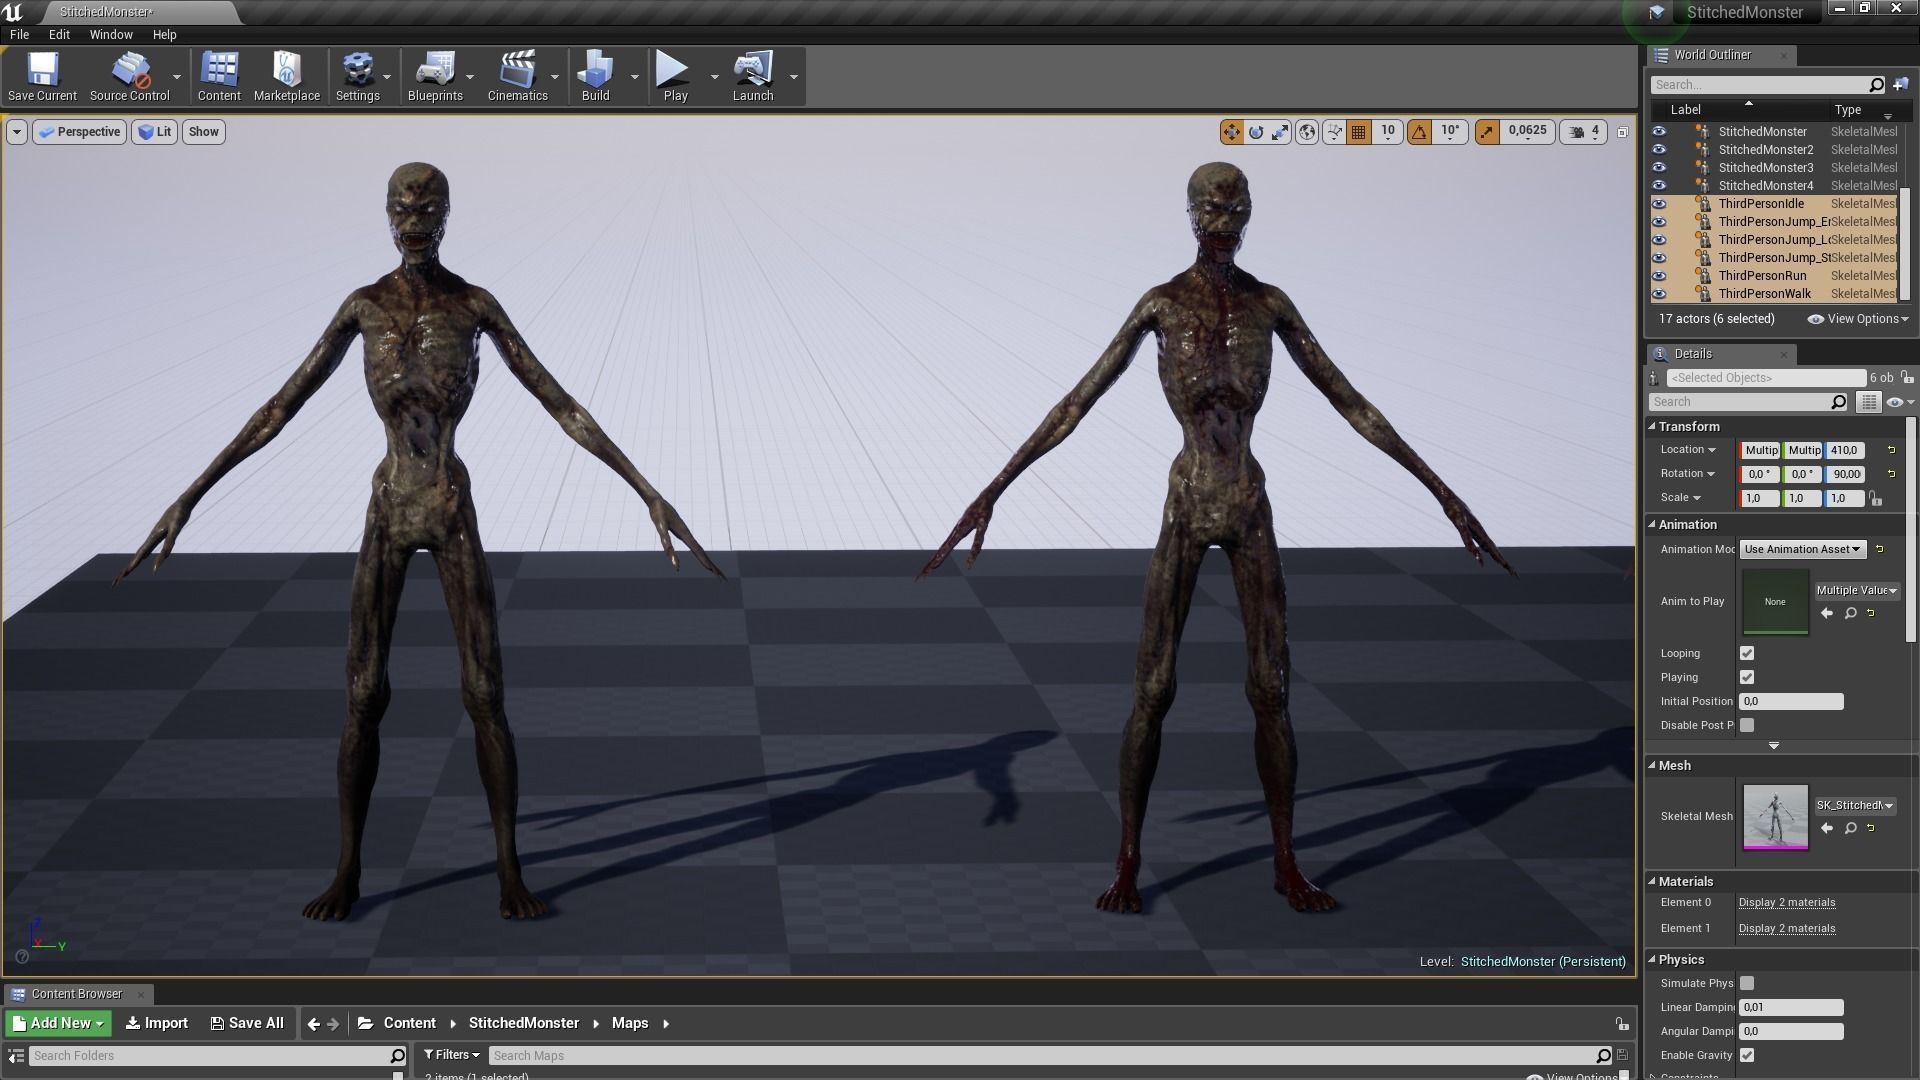Viewport: 1920px width, 1080px height.
Task: Hide ThirdPersonIdle actor via eye icon
Action: click(x=1659, y=204)
